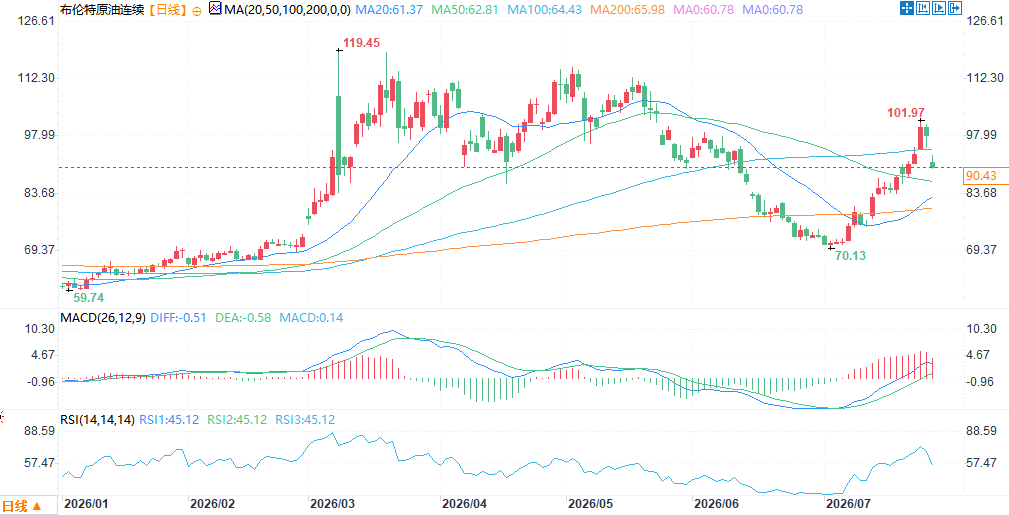Click the MA20:61.37 legend label
The width and height of the screenshot is (1009, 515).
390,10
